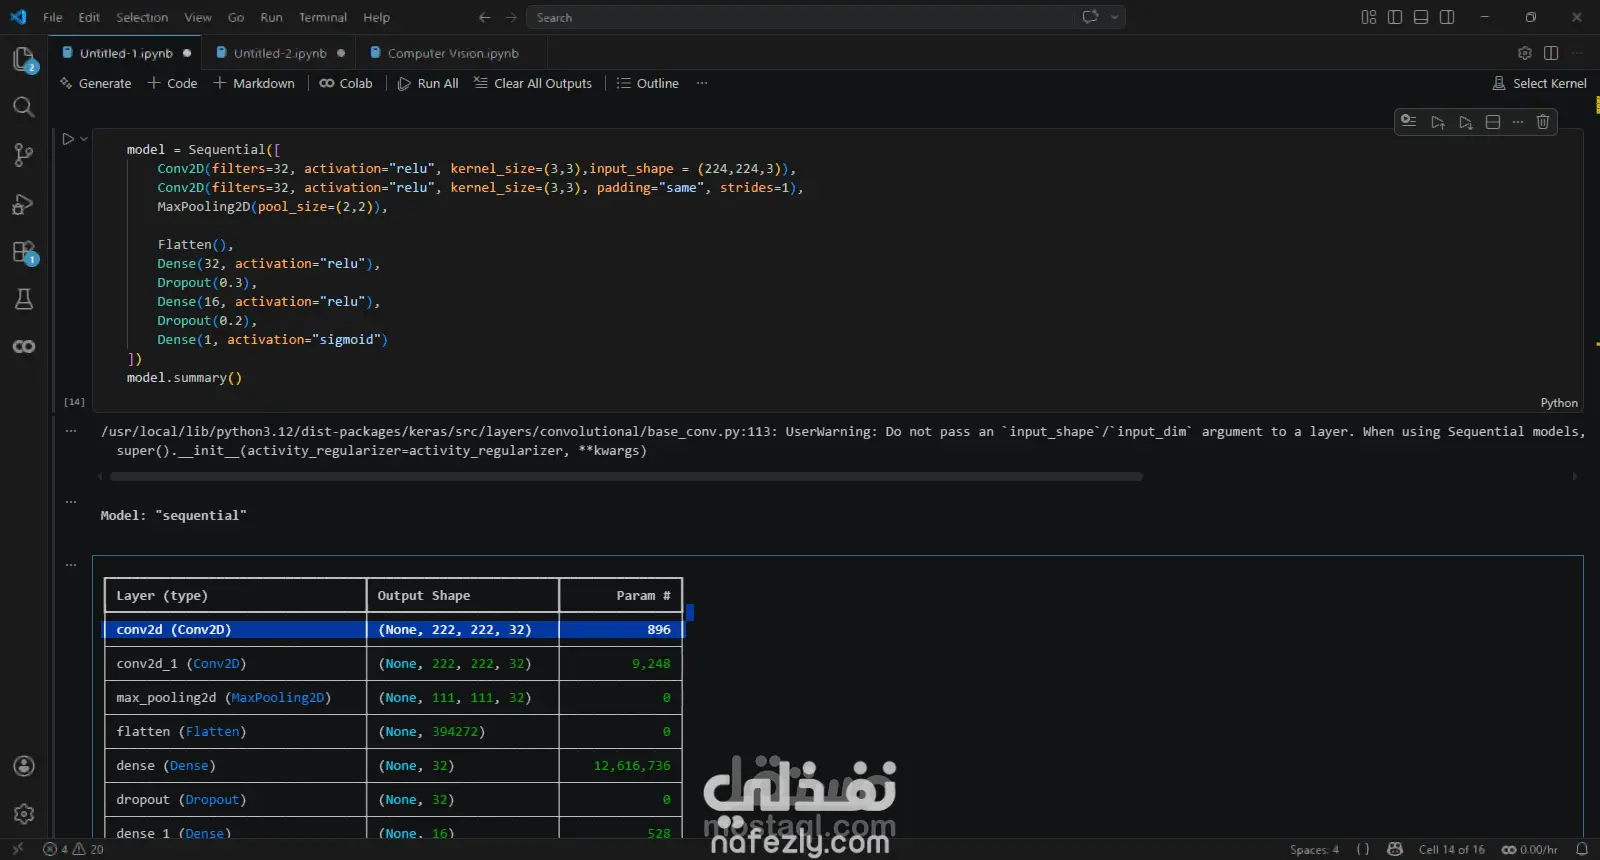Open the Terminal menu
Viewport: 1600px width, 860px height.
(323, 17)
